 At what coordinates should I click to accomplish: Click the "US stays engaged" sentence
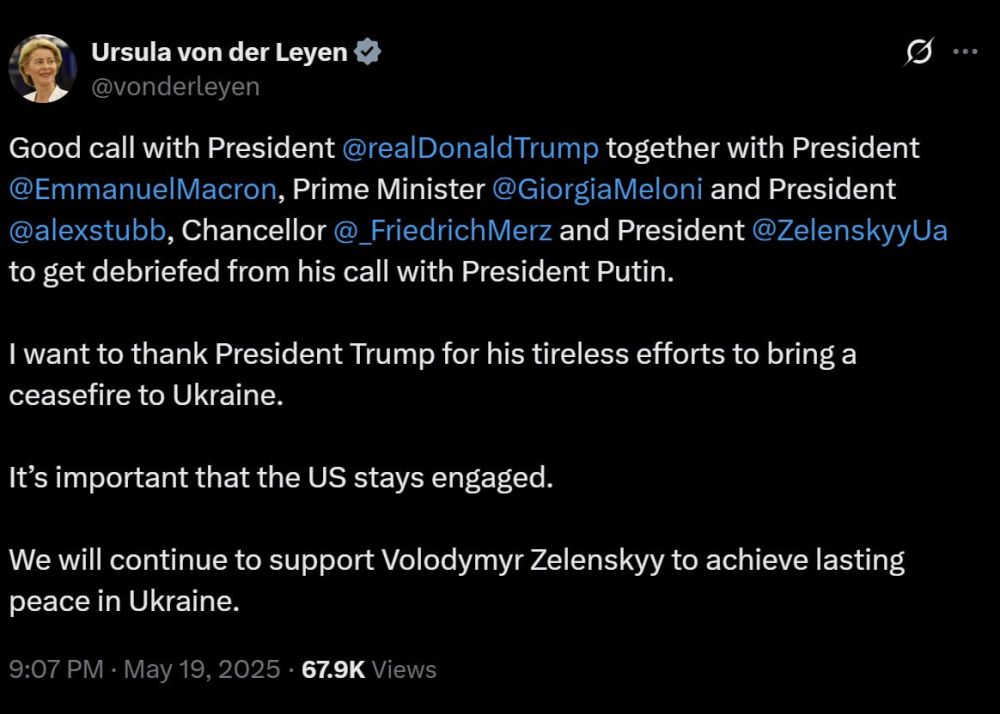(280, 478)
